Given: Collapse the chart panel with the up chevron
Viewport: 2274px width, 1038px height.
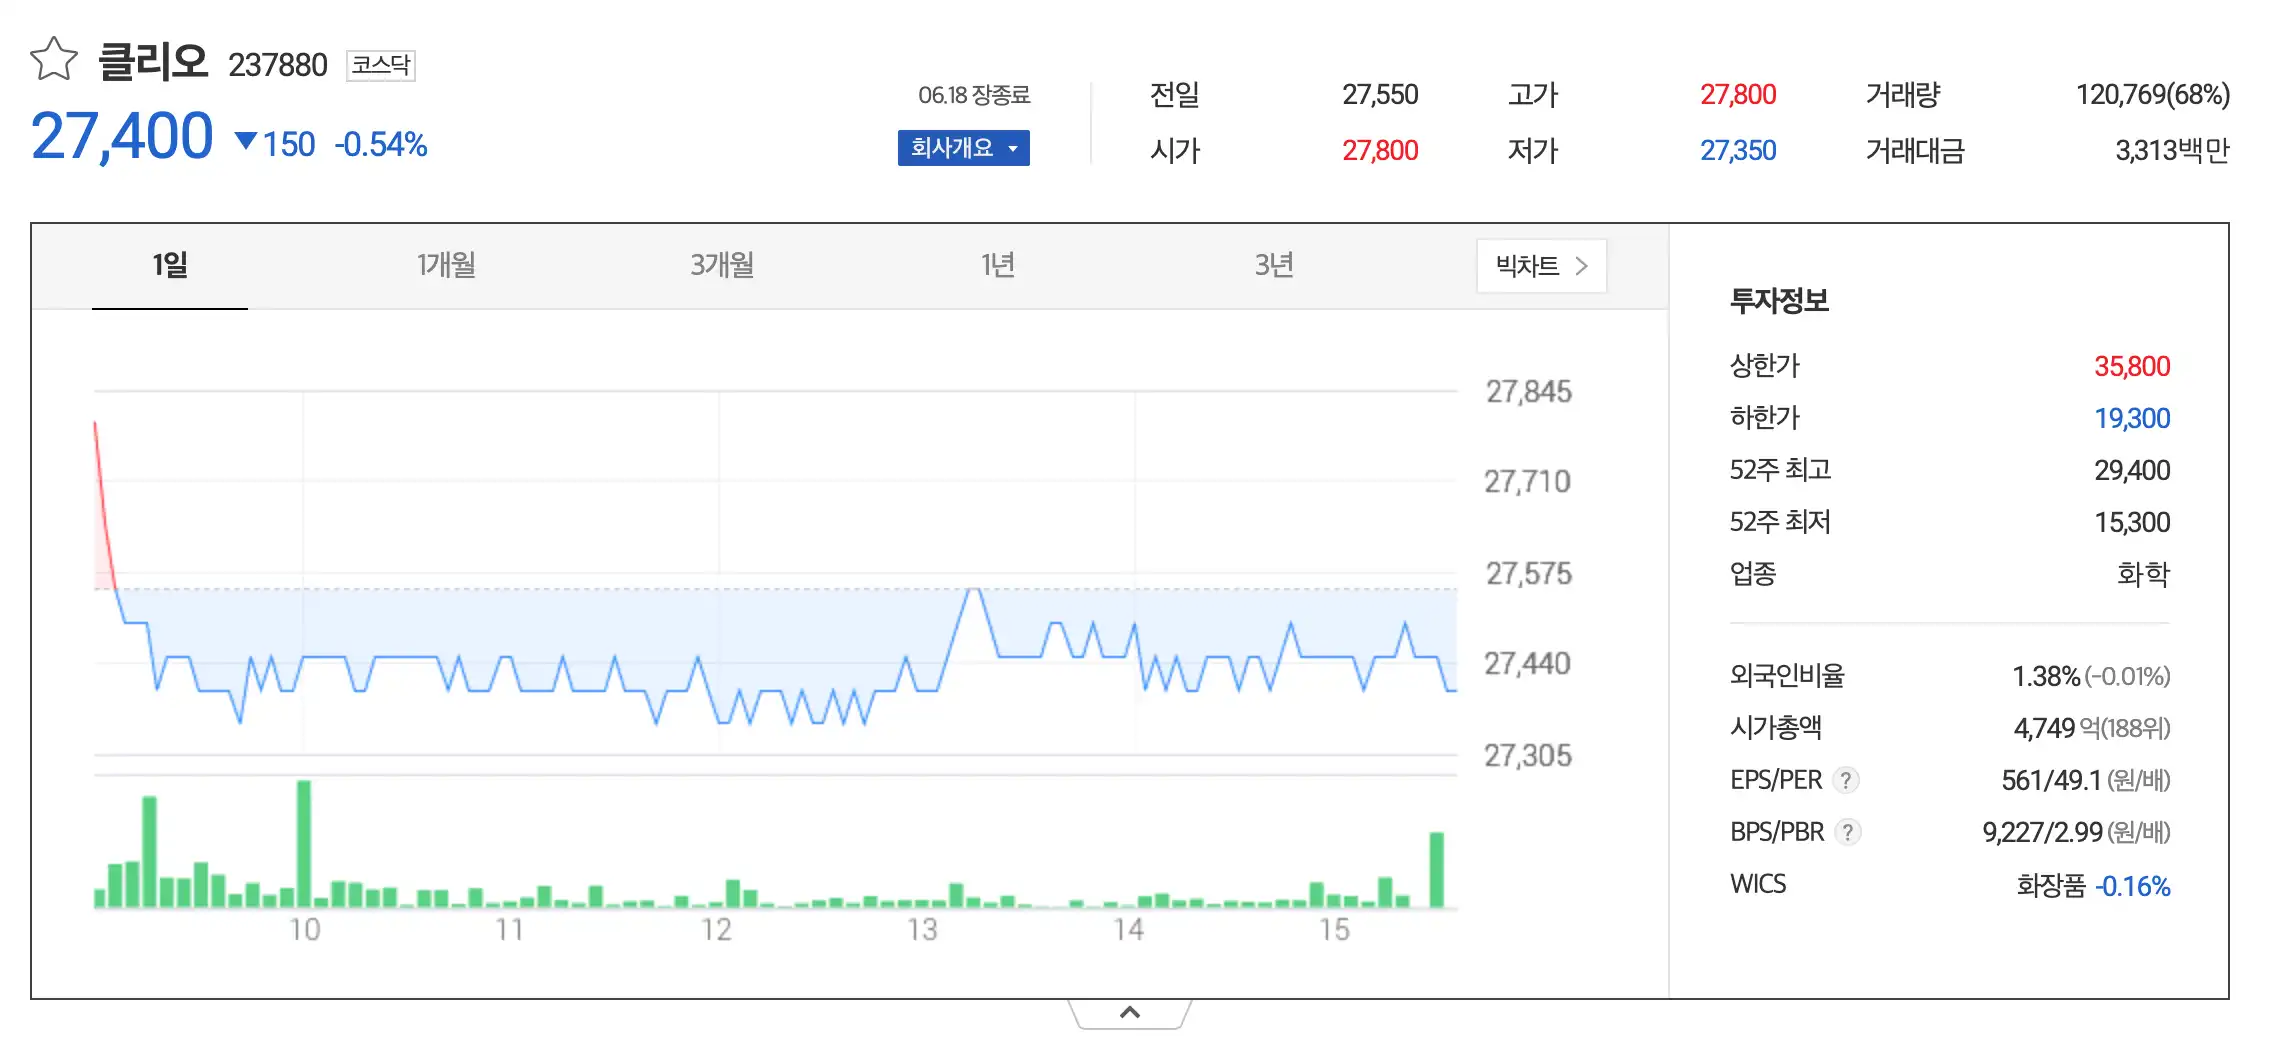Looking at the screenshot, I should coord(1130,1012).
